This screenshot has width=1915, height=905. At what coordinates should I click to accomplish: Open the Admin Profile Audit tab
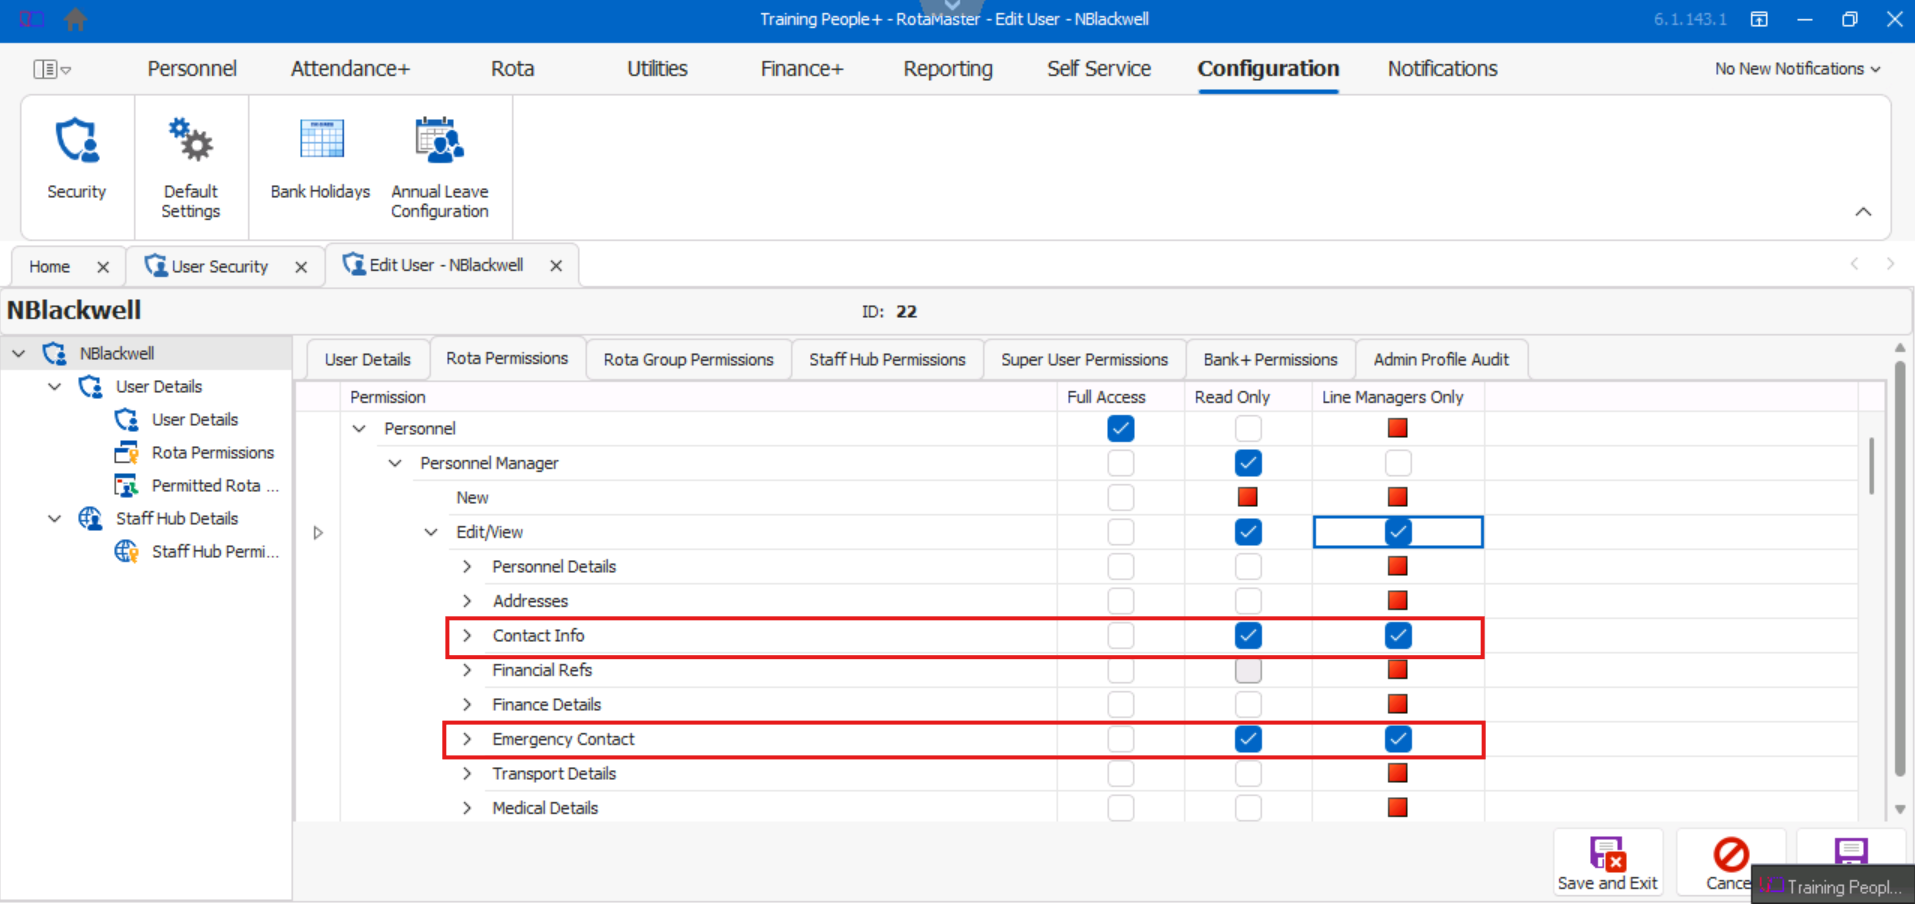(1441, 360)
